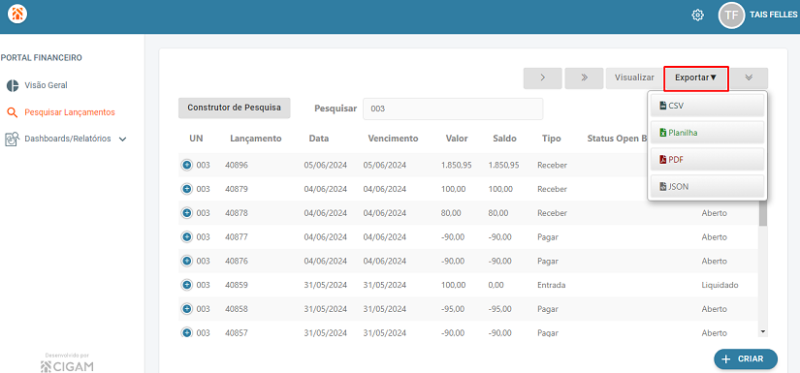Click the TF user avatar
The image size is (800, 373).
pyautogui.click(x=731, y=15)
